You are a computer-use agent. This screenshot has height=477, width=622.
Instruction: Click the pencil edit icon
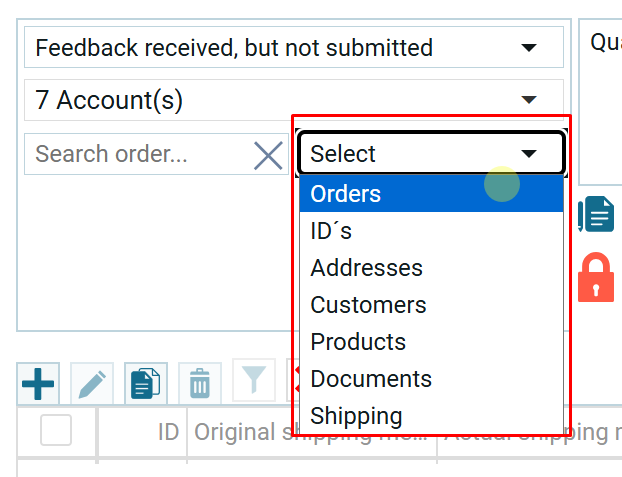click(x=92, y=383)
